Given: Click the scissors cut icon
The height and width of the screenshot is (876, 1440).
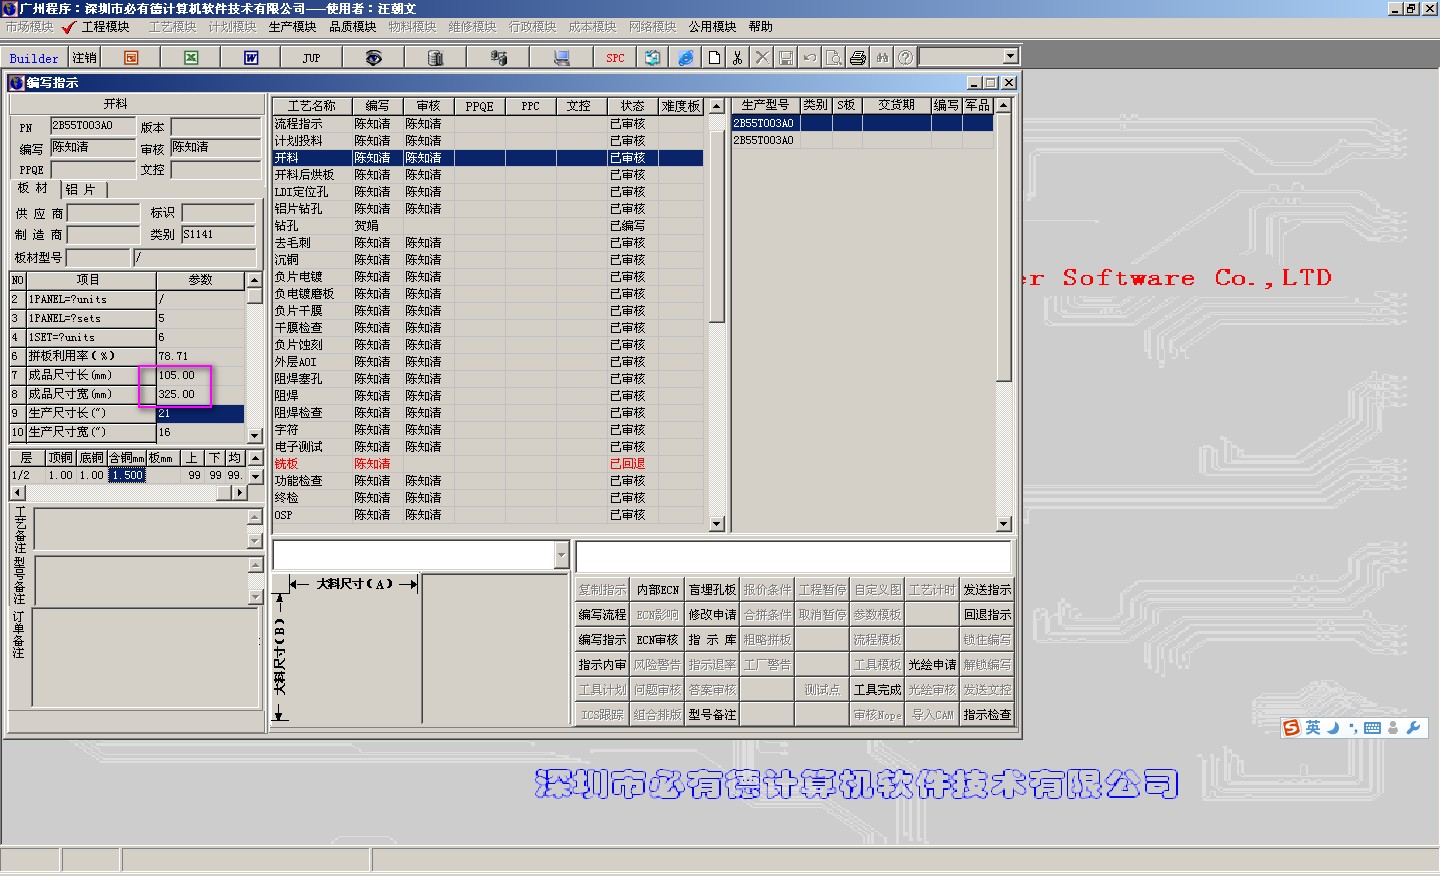Looking at the screenshot, I should [x=738, y=58].
